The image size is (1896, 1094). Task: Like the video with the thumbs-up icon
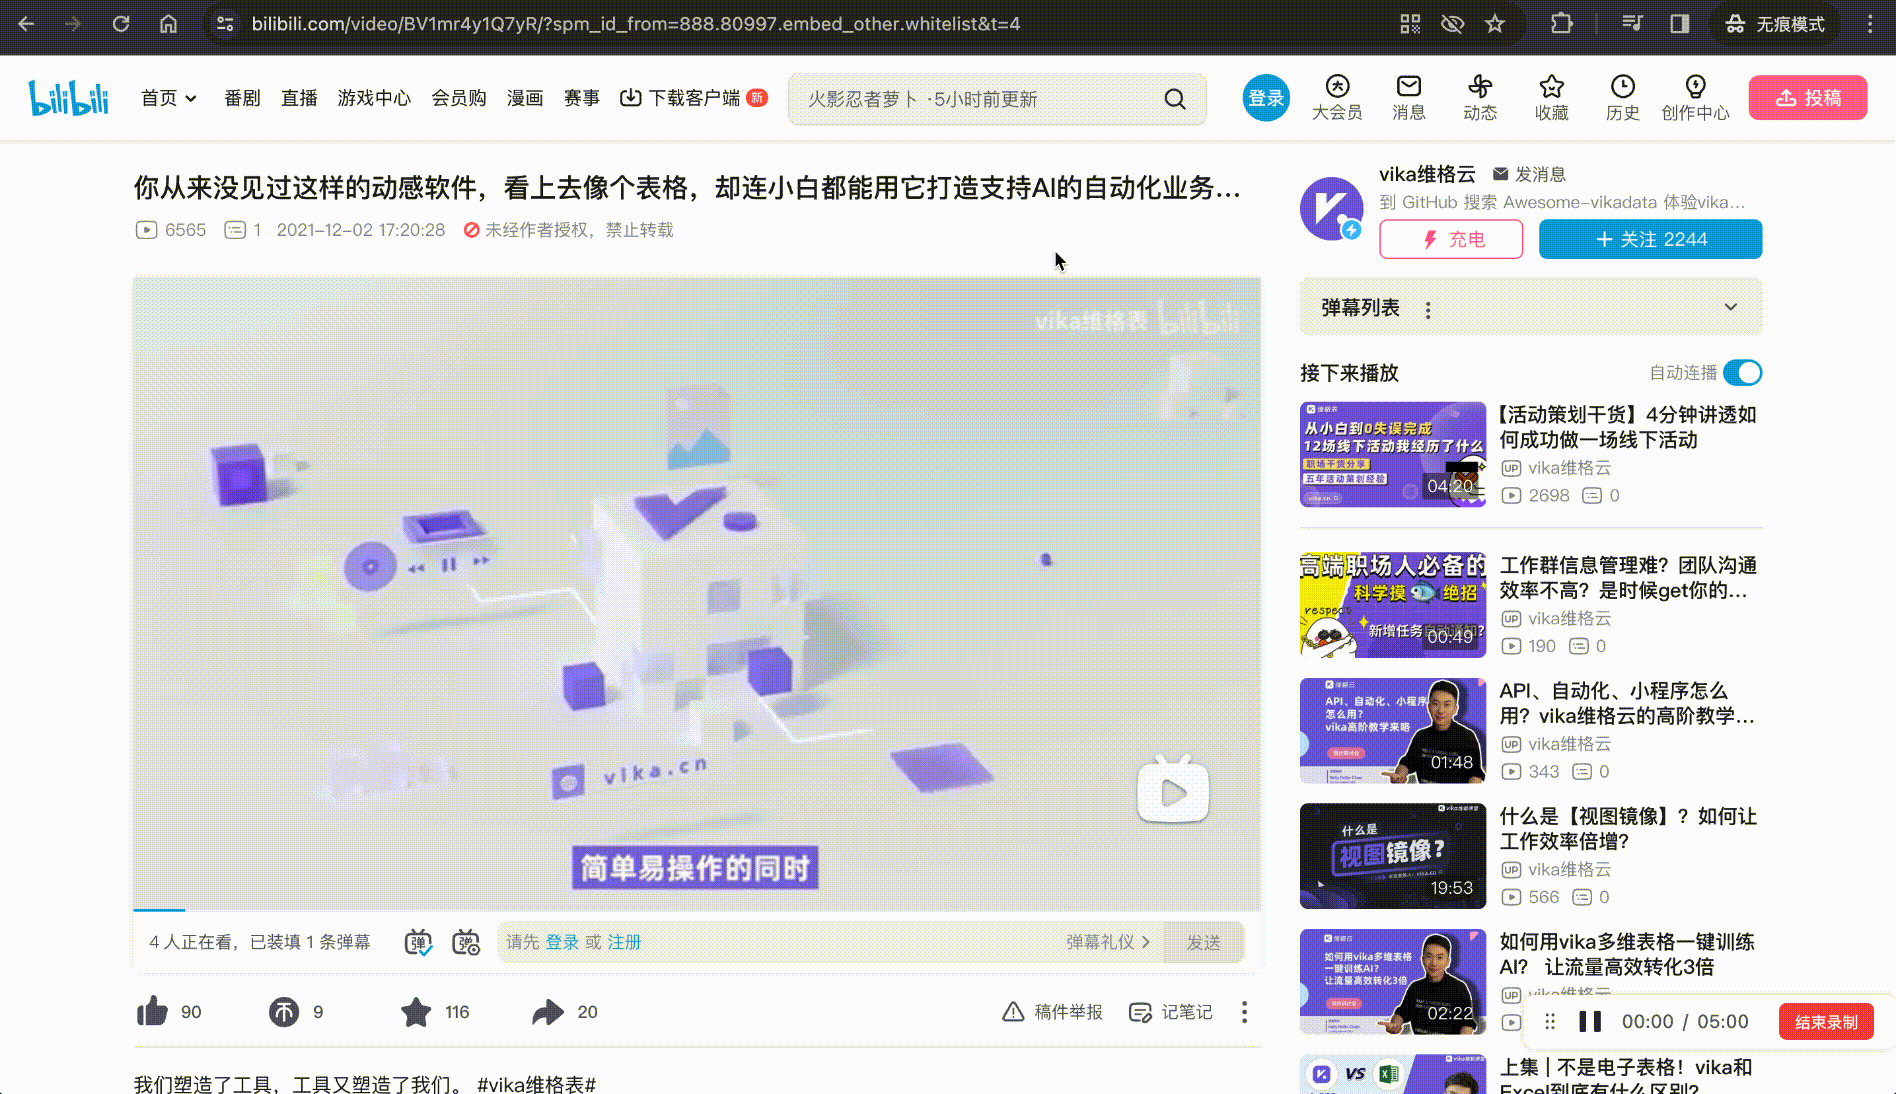click(152, 1011)
